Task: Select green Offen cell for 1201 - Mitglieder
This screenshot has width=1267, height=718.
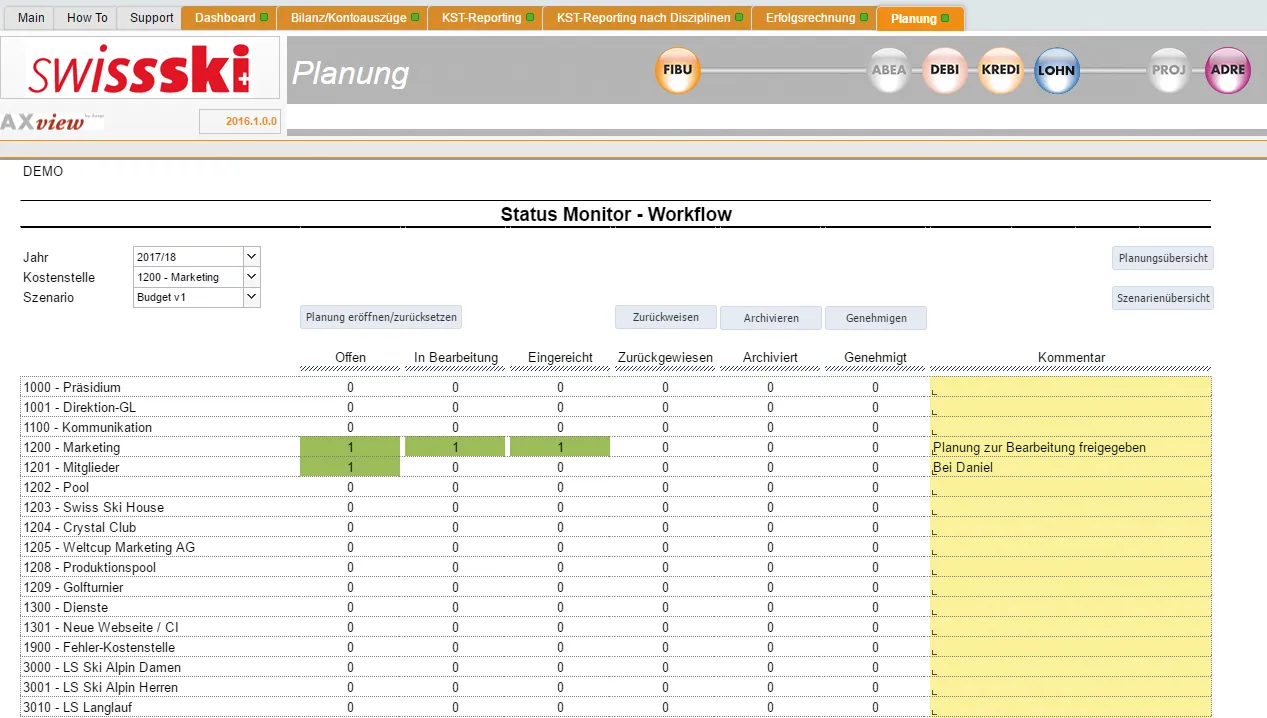Action: pyautogui.click(x=350, y=467)
